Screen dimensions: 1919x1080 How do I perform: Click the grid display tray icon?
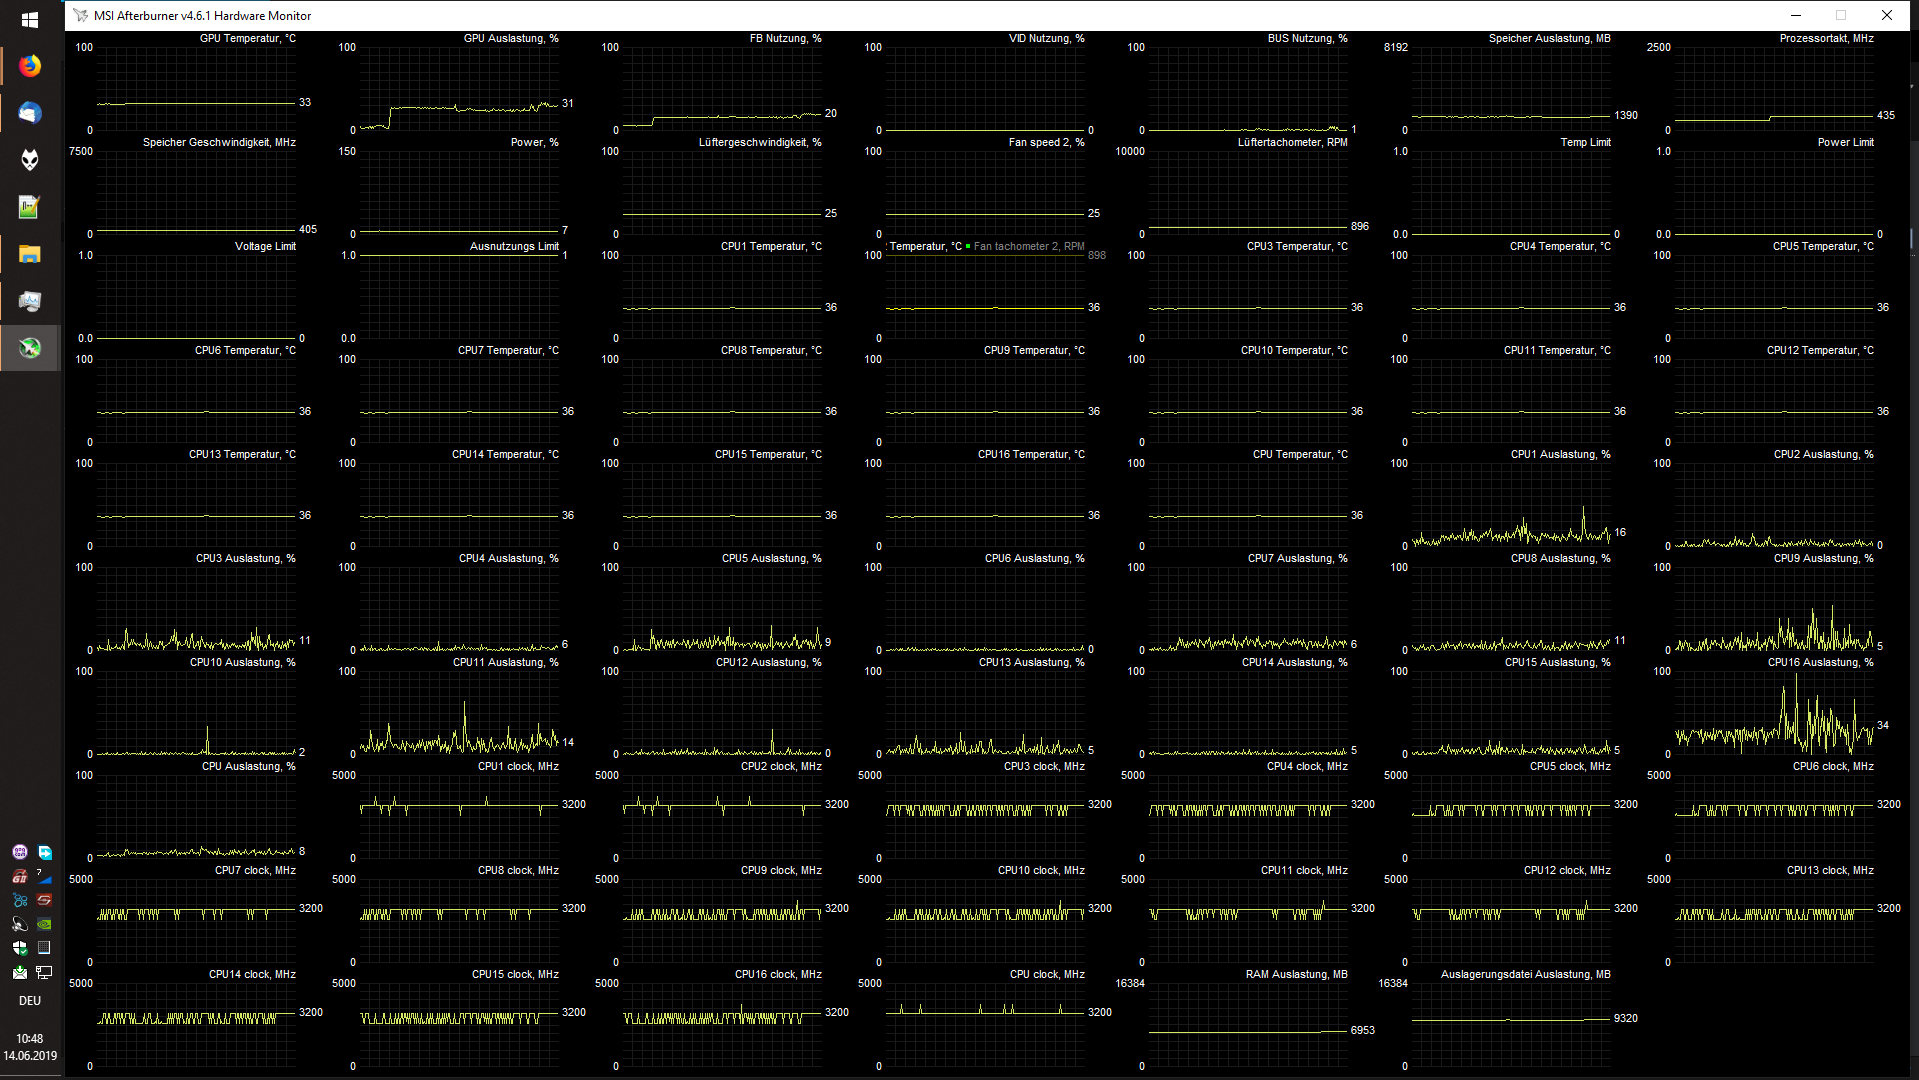[x=44, y=948]
